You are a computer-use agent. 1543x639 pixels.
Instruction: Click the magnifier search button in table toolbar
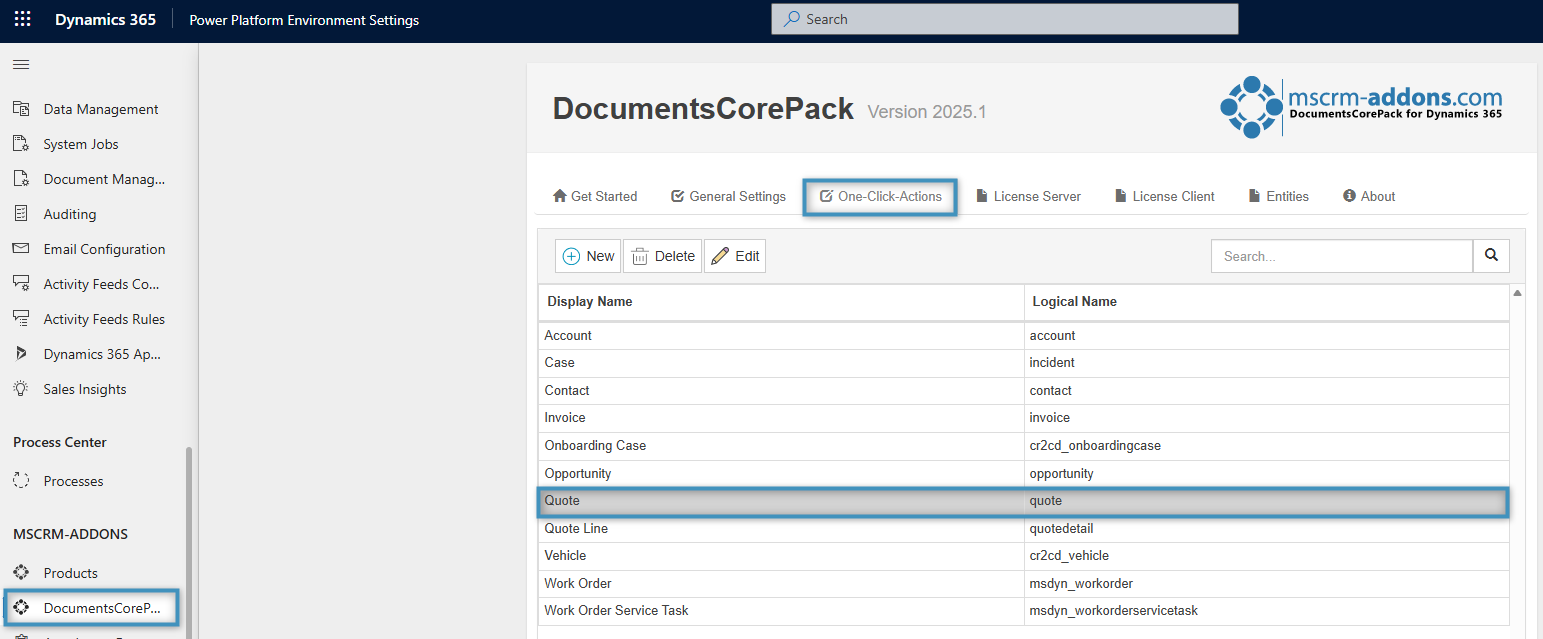1491,256
